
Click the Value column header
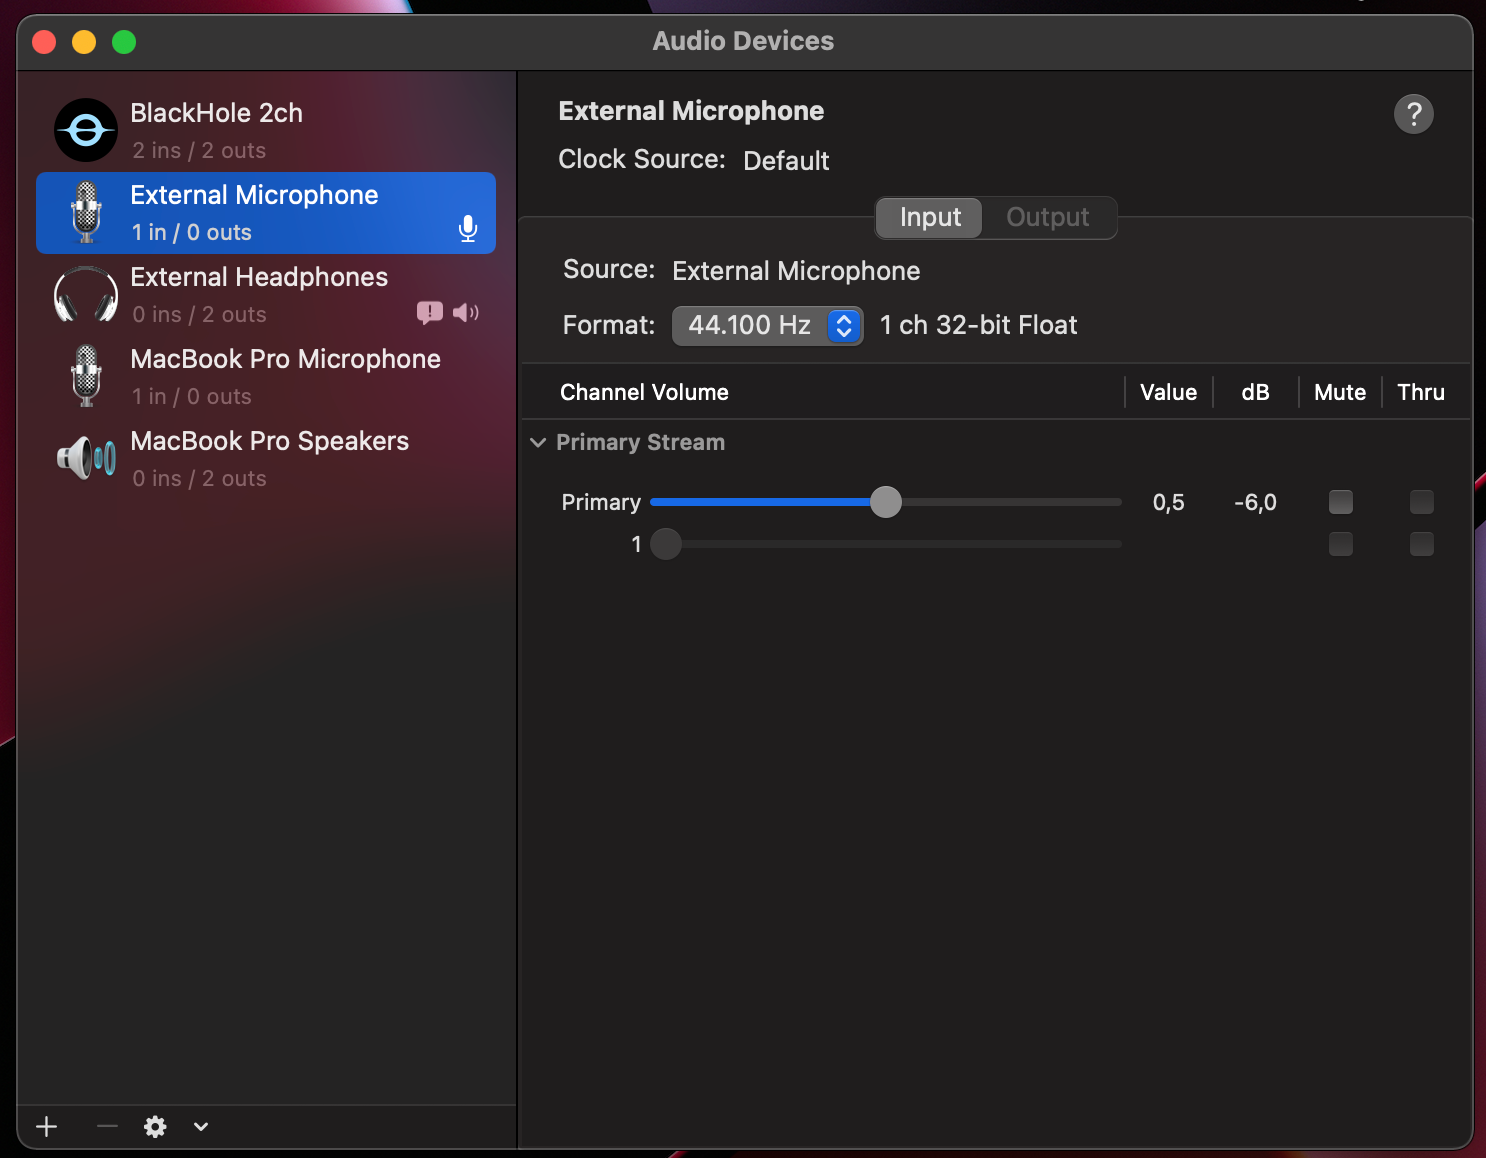click(x=1168, y=392)
